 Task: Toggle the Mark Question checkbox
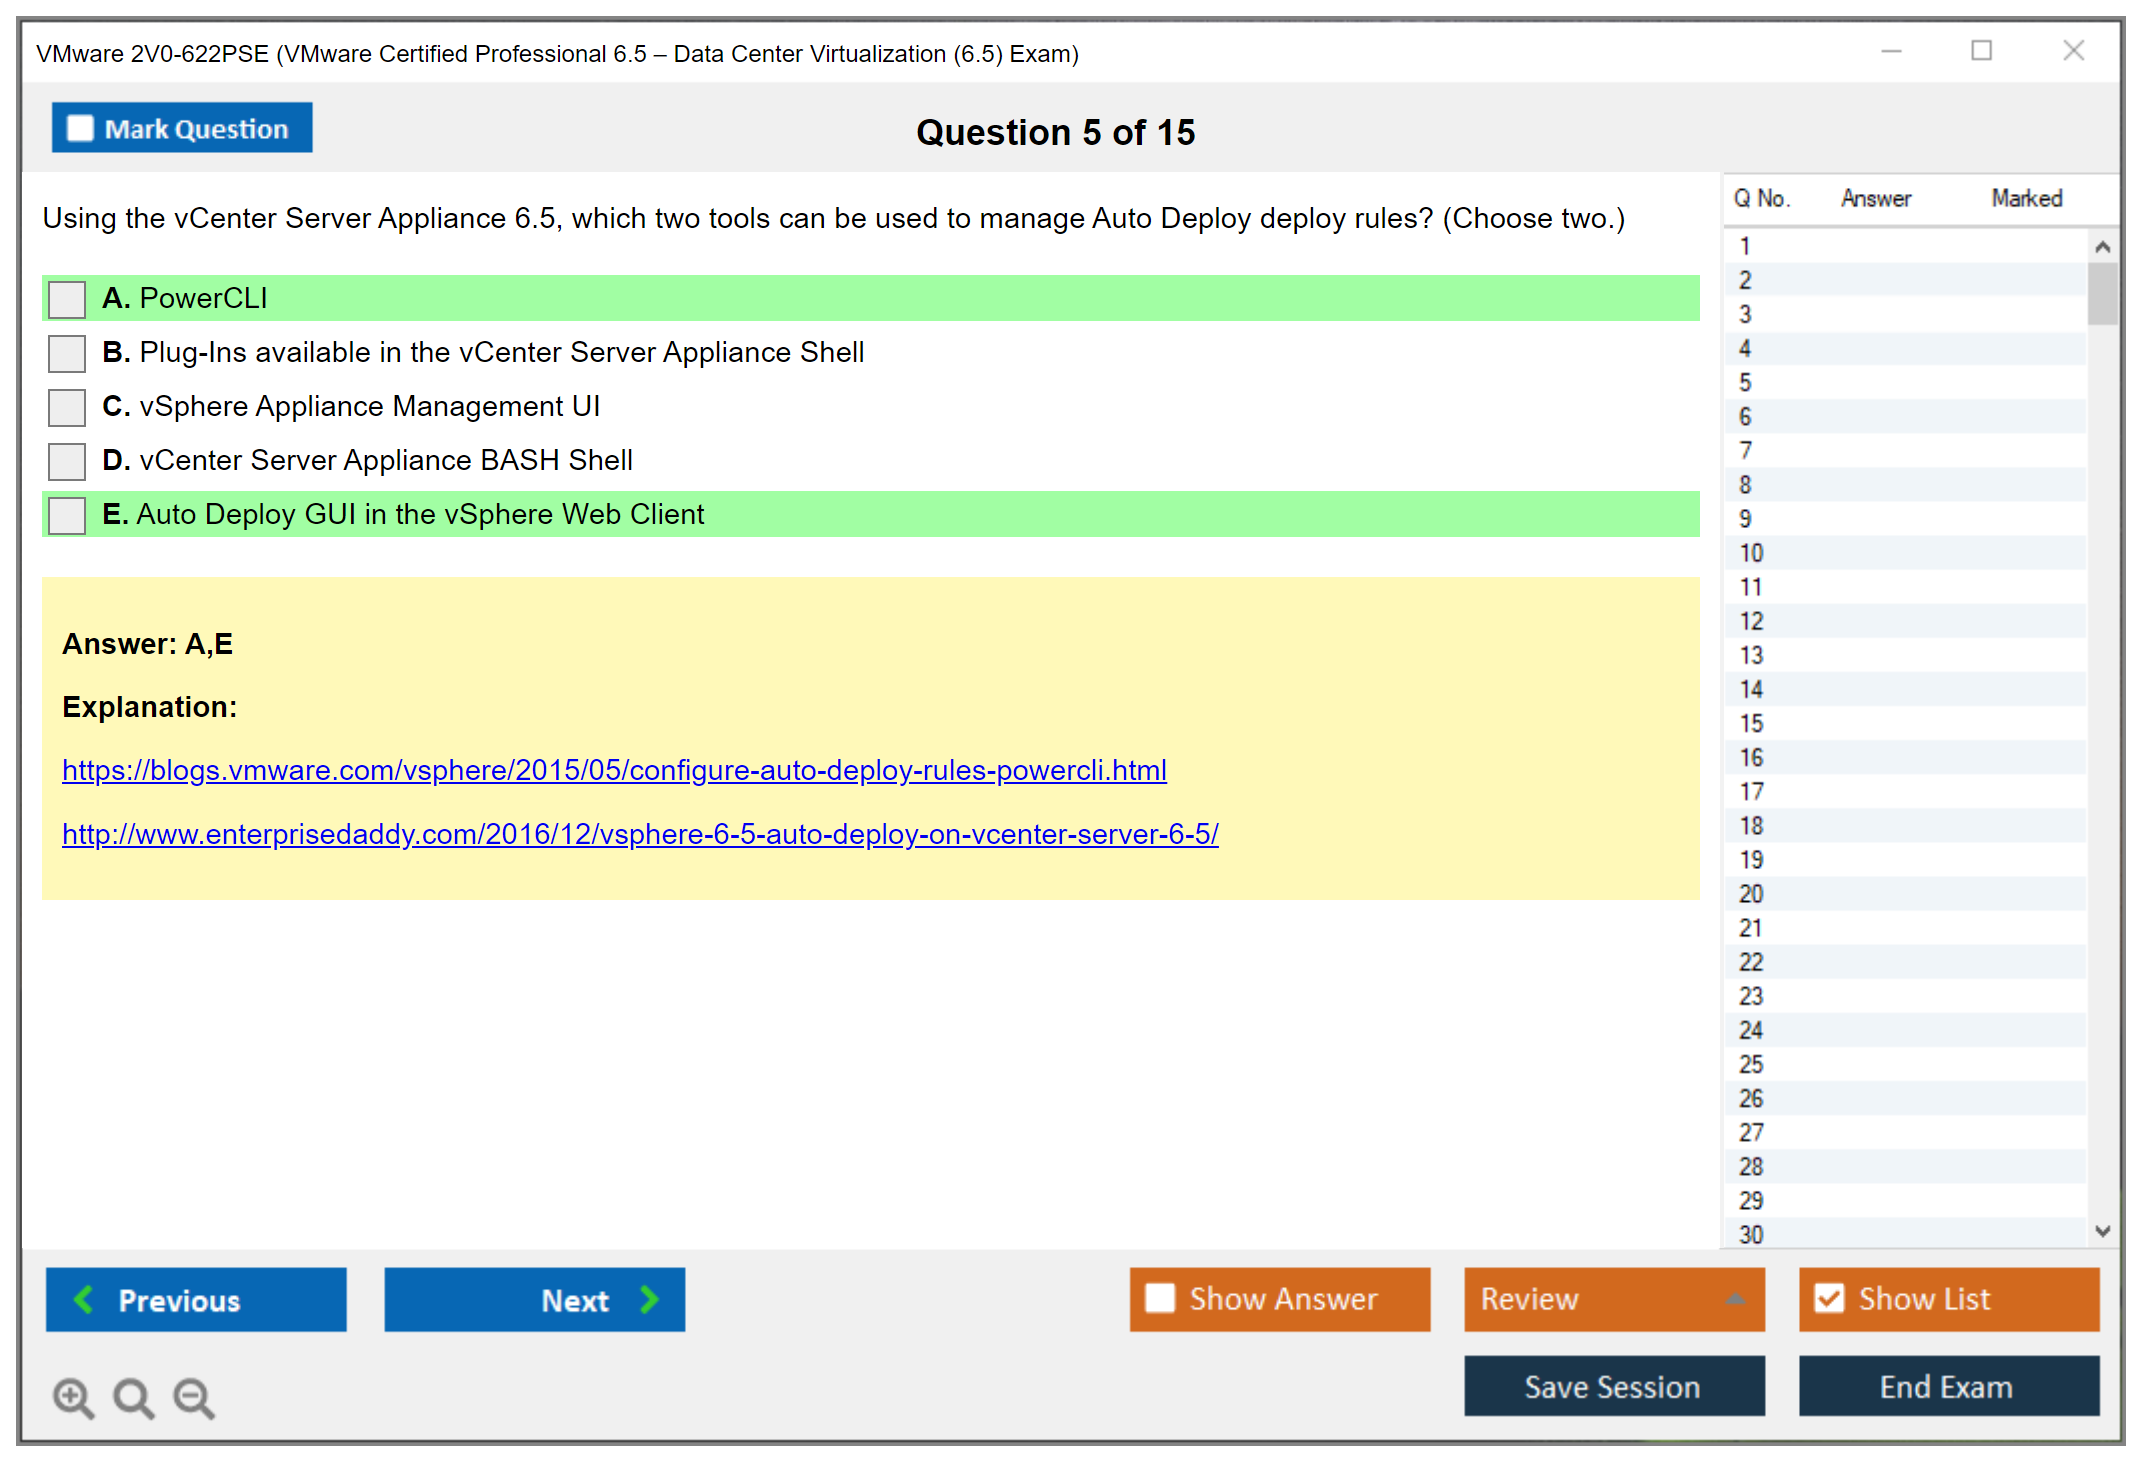pyautogui.click(x=80, y=129)
